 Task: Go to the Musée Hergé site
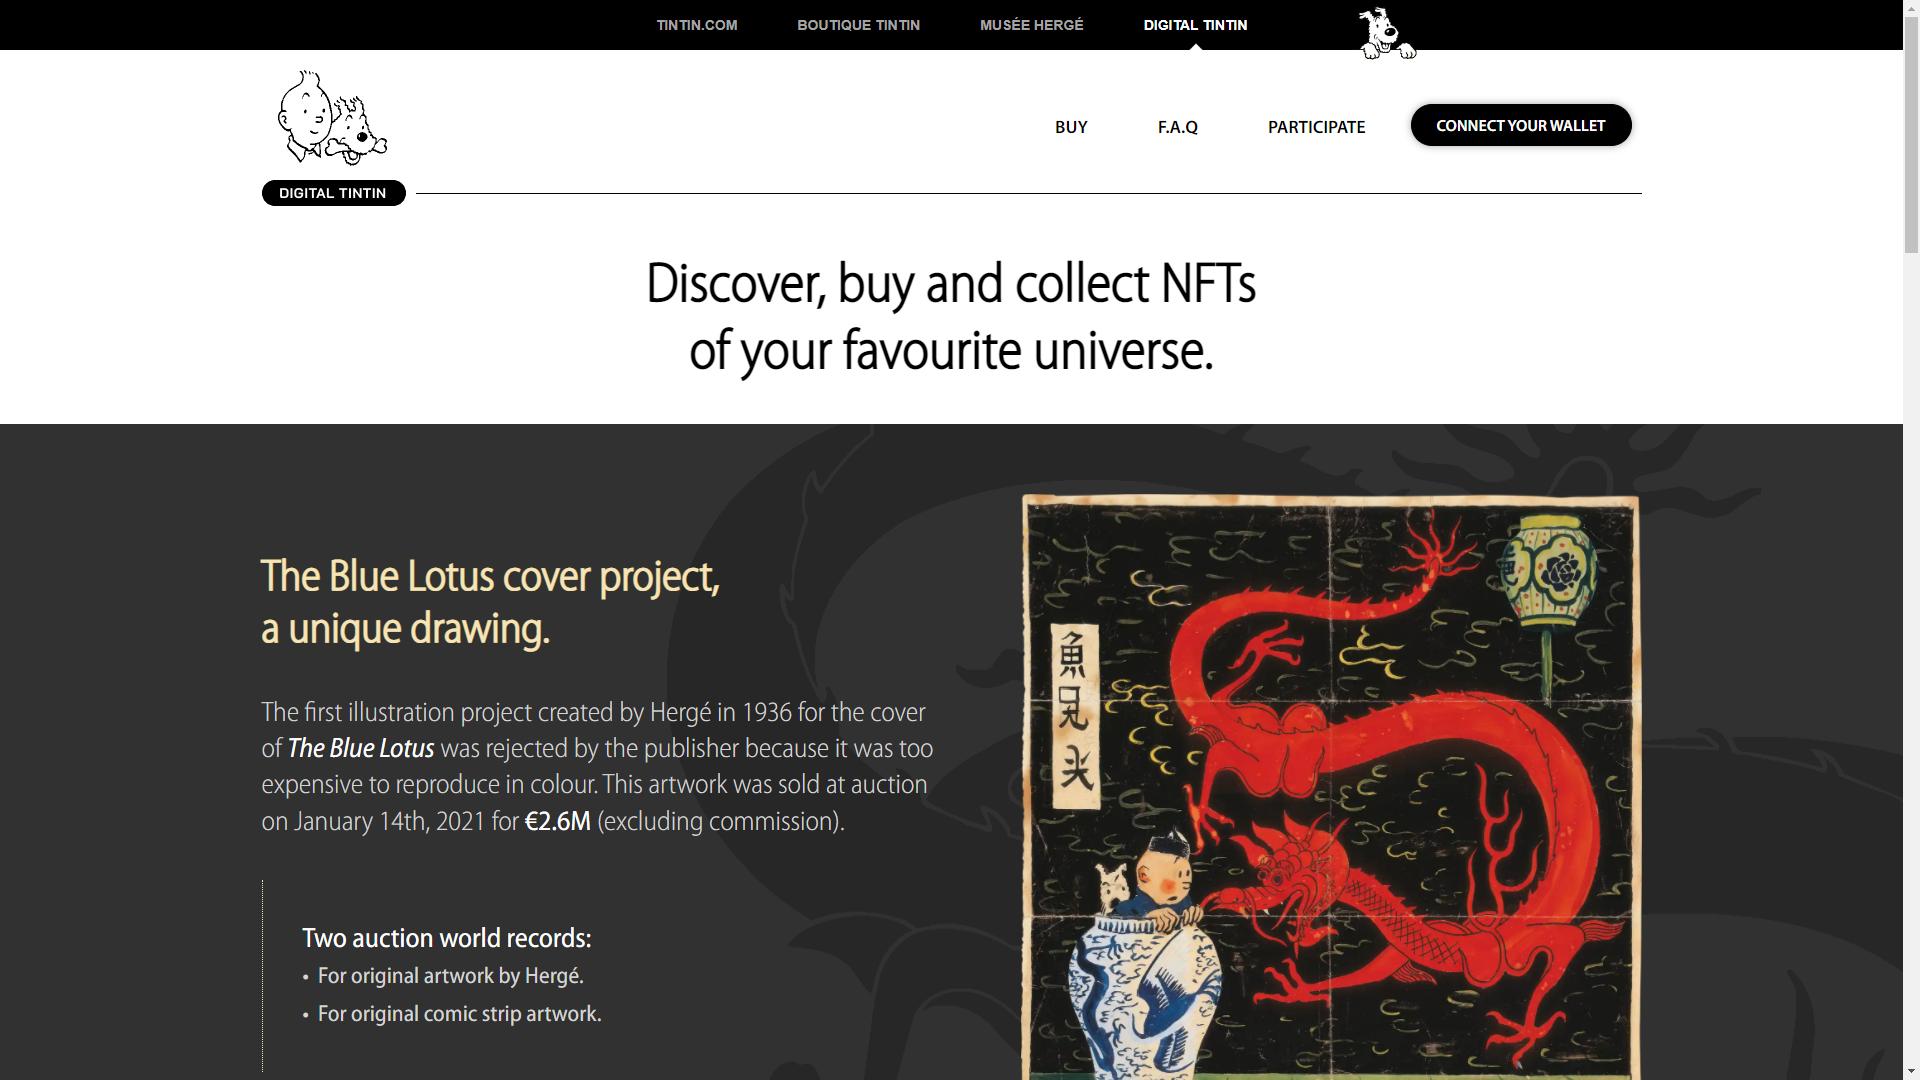(x=1031, y=25)
